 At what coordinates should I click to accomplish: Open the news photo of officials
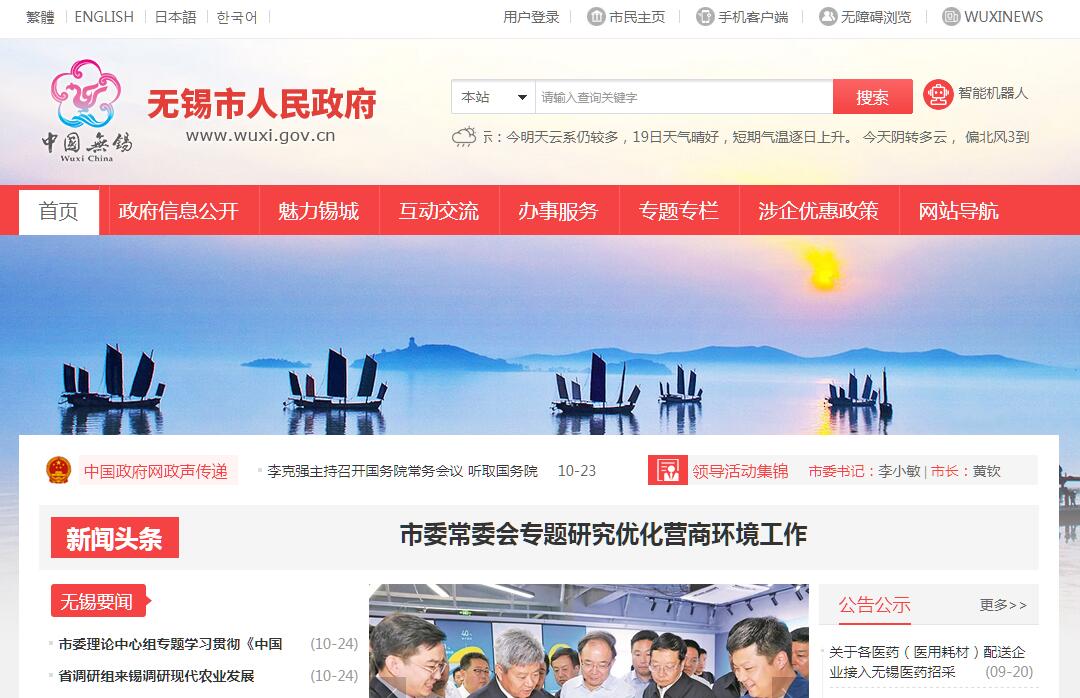coord(589,641)
